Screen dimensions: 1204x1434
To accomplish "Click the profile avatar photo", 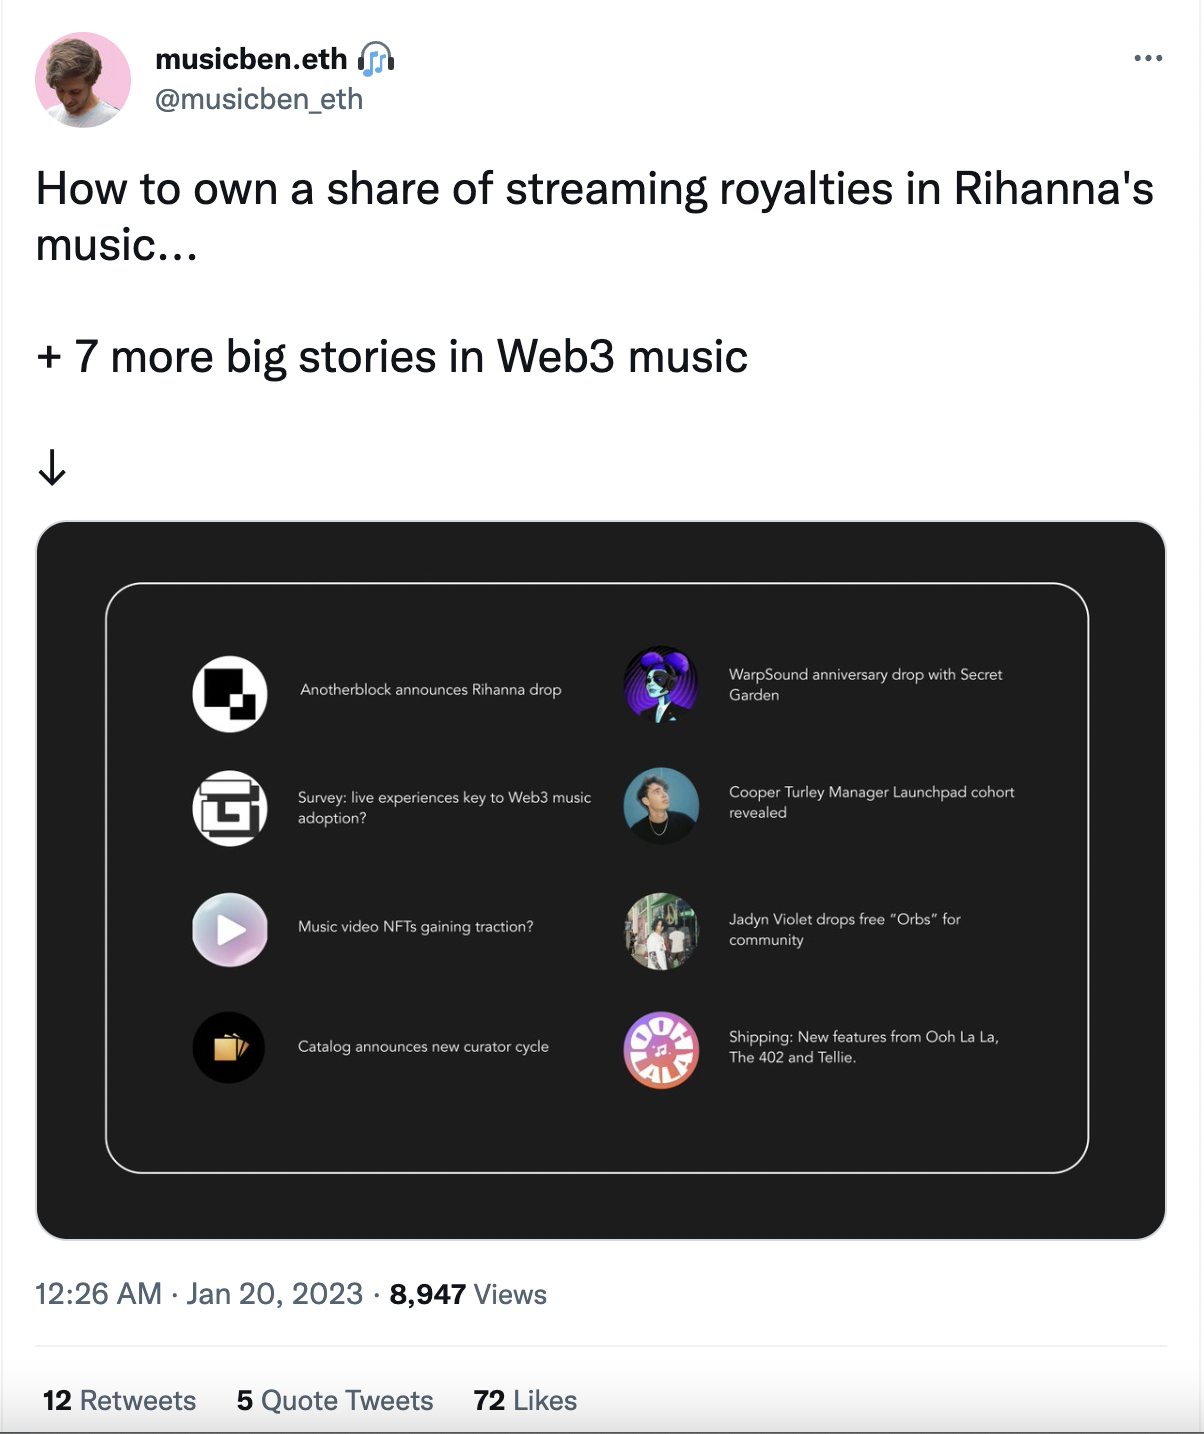I will (x=83, y=79).
